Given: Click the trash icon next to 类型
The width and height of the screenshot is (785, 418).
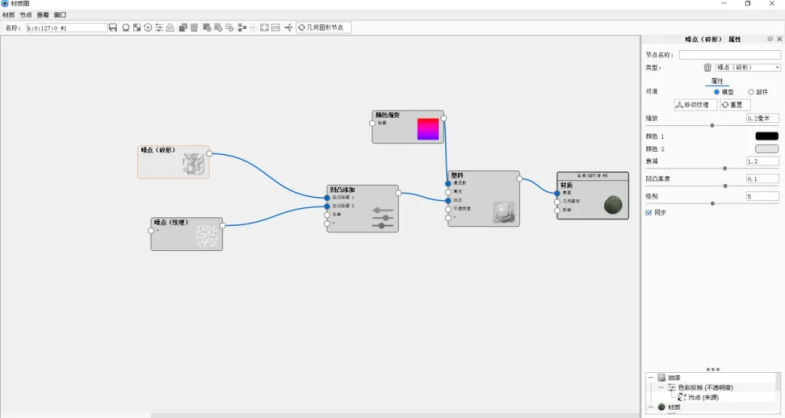Looking at the screenshot, I should click(706, 67).
